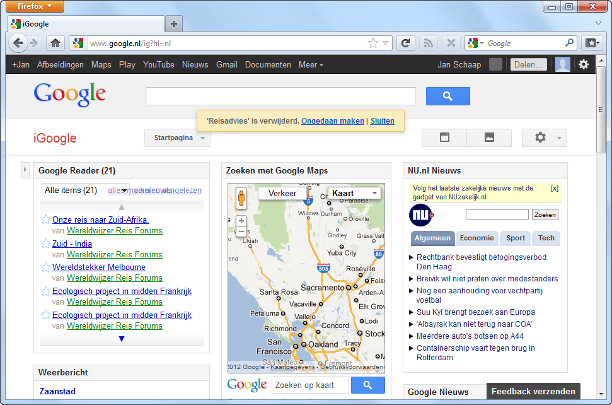Click the blue Google search button
The width and height of the screenshot is (612, 405).
pos(448,96)
